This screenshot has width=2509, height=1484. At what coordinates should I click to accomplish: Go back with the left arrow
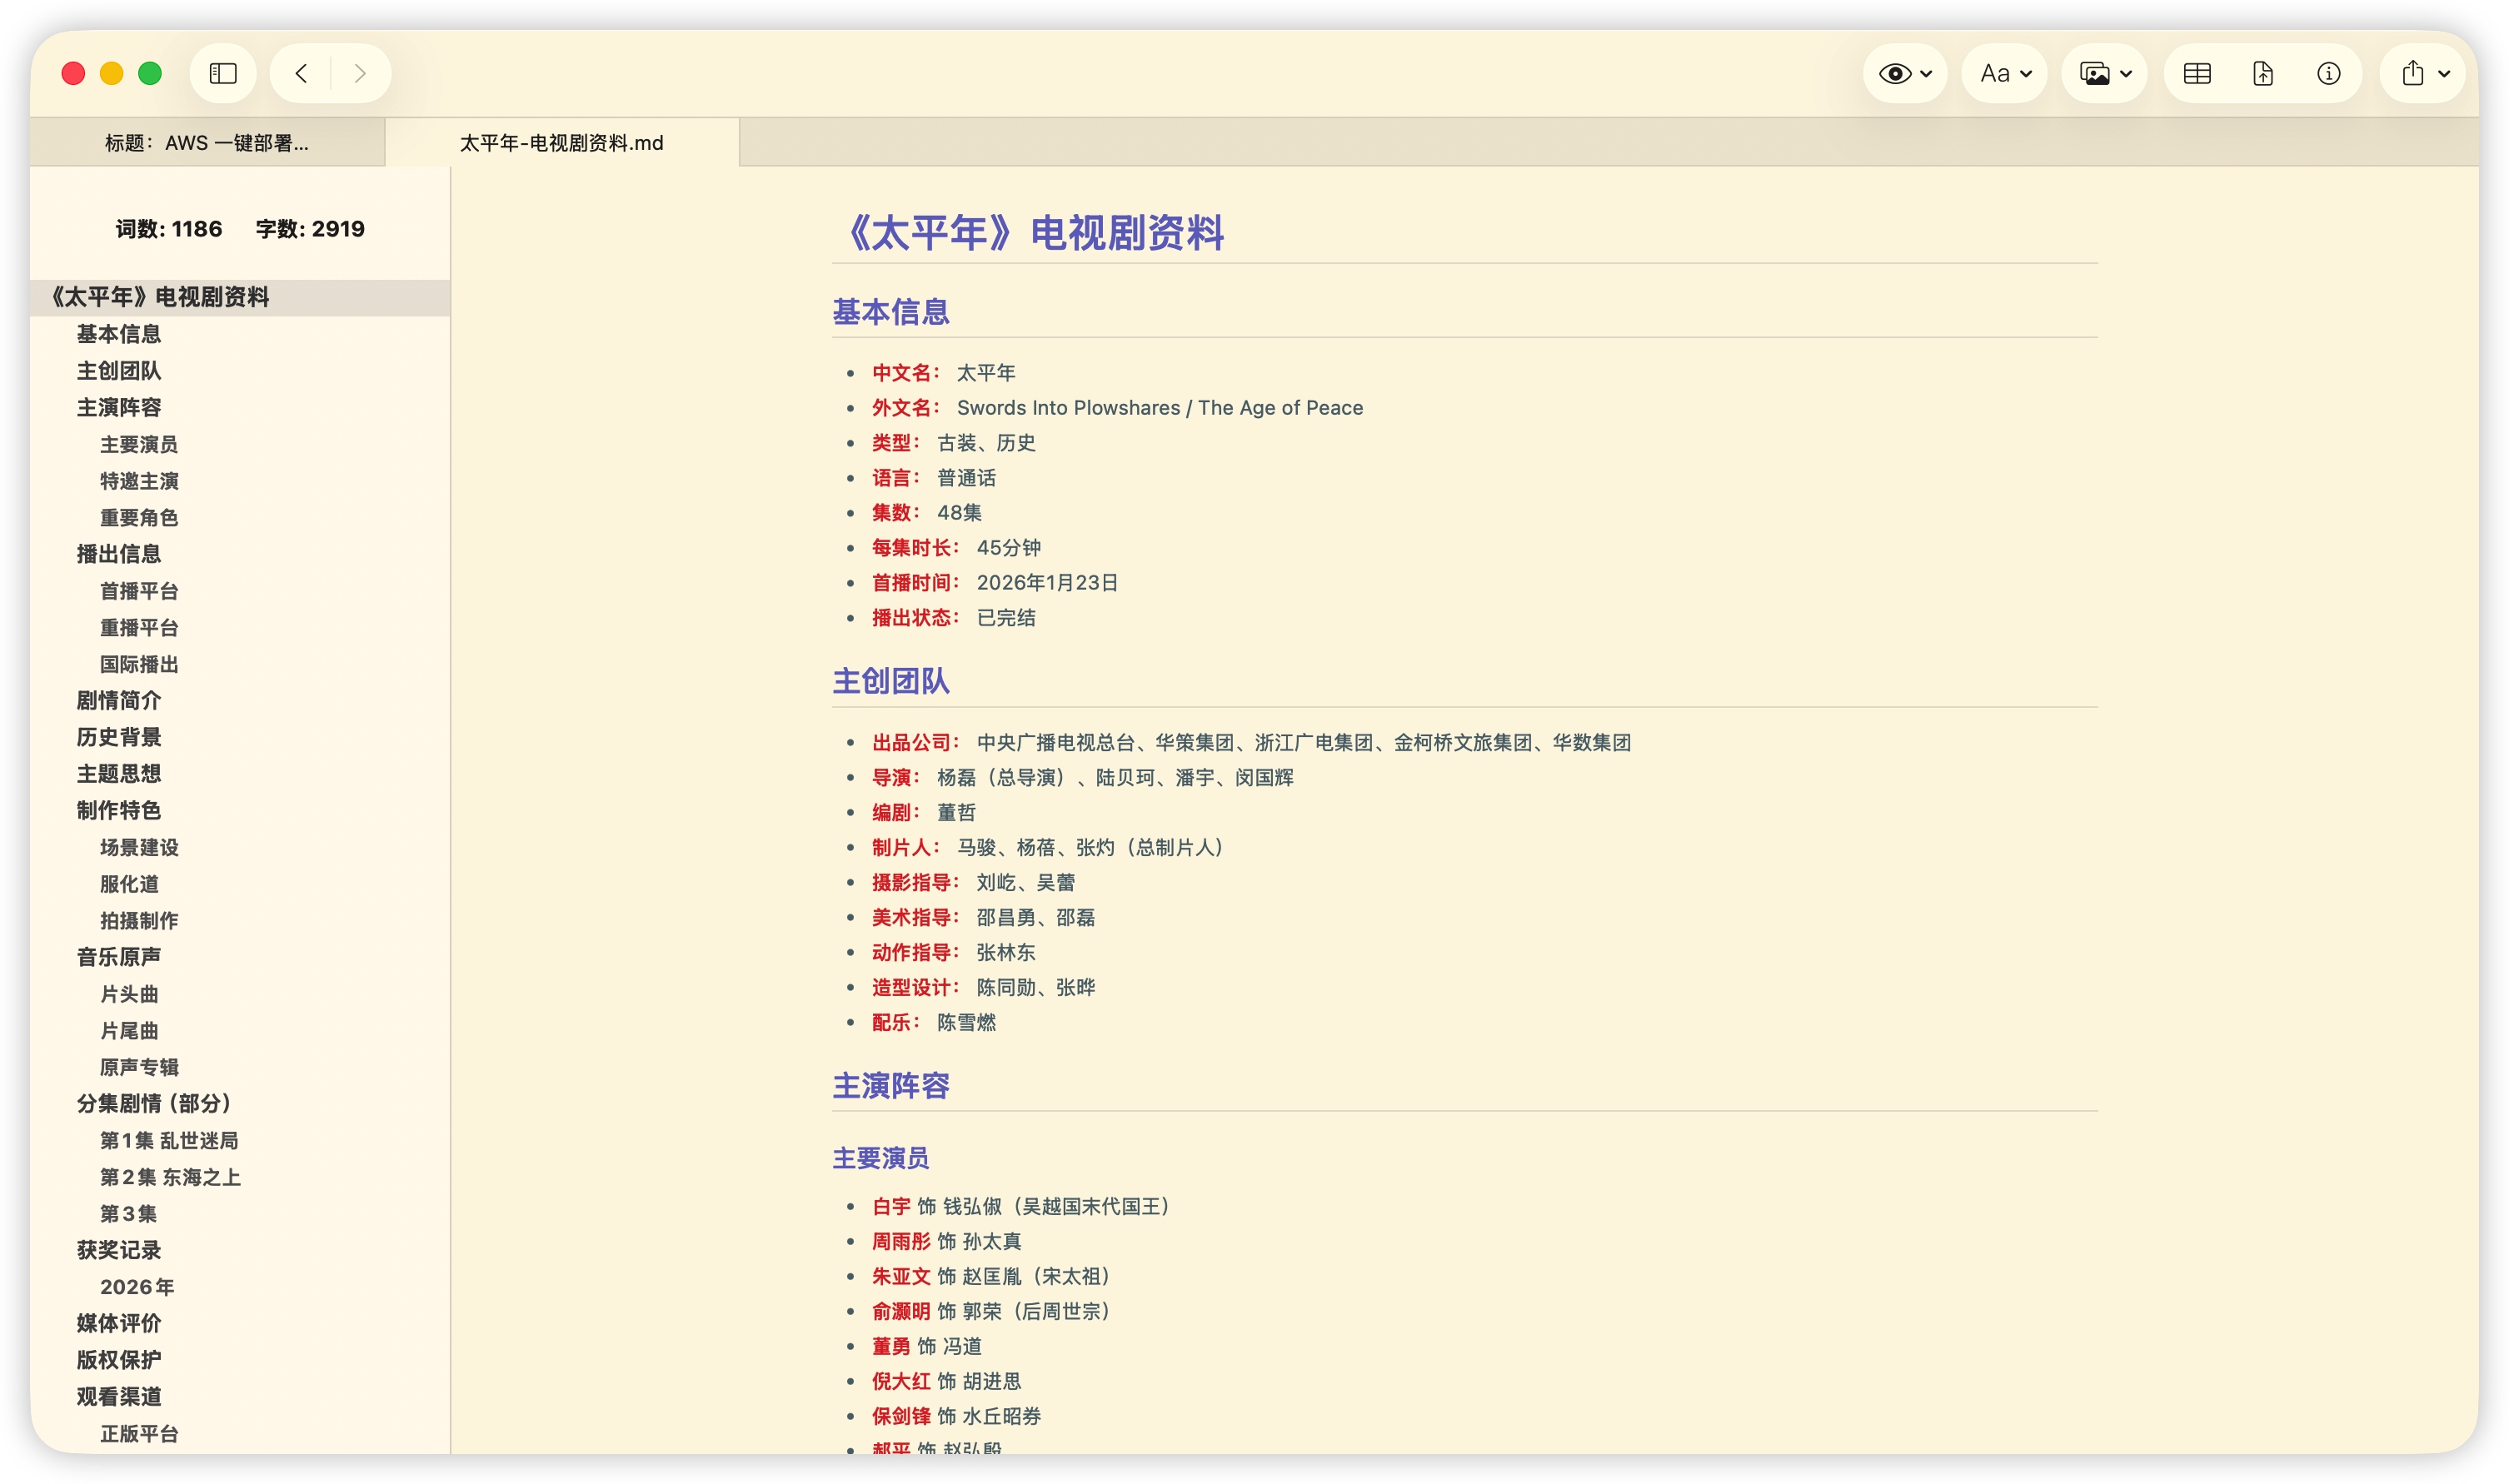tap(301, 73)
